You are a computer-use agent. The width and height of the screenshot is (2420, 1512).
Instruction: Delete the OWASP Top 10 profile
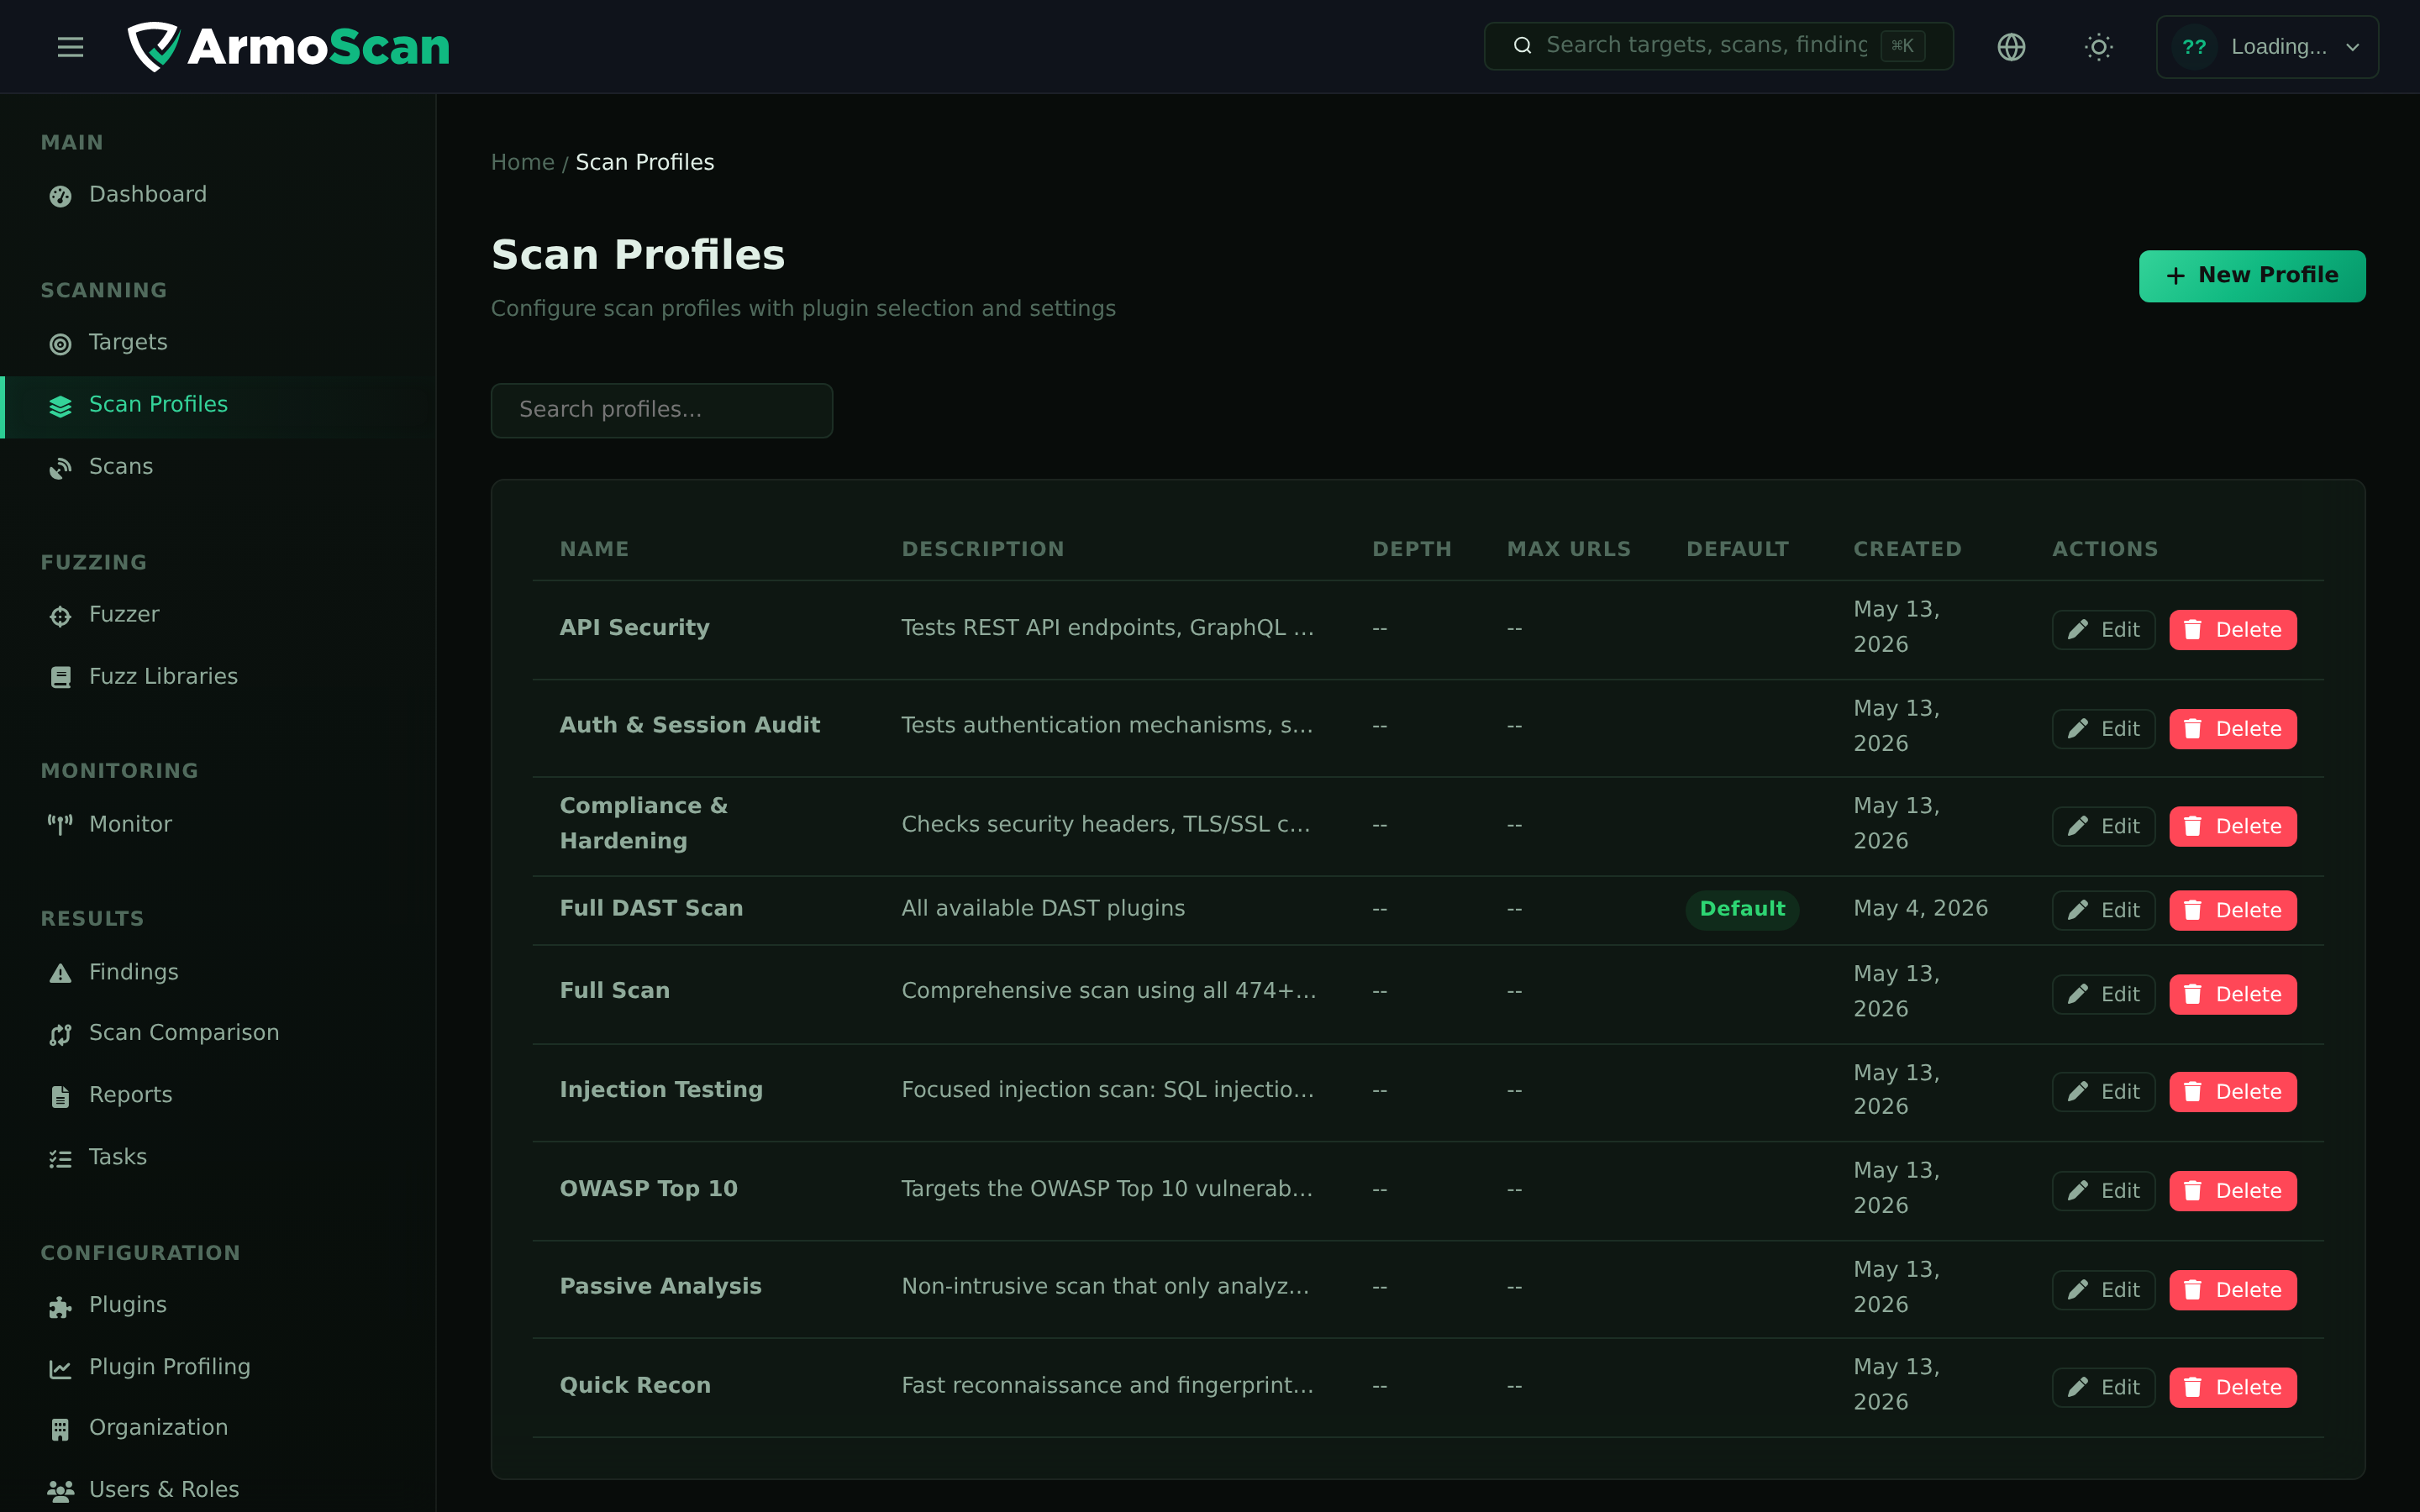click(x=2232, y=1191)
